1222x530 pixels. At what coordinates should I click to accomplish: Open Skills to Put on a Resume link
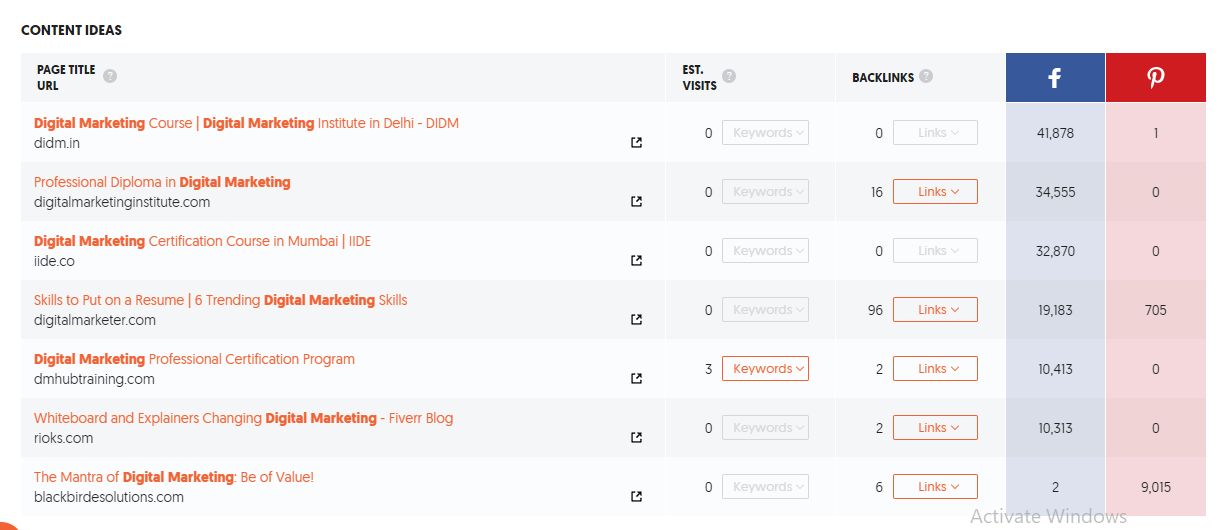220,300
